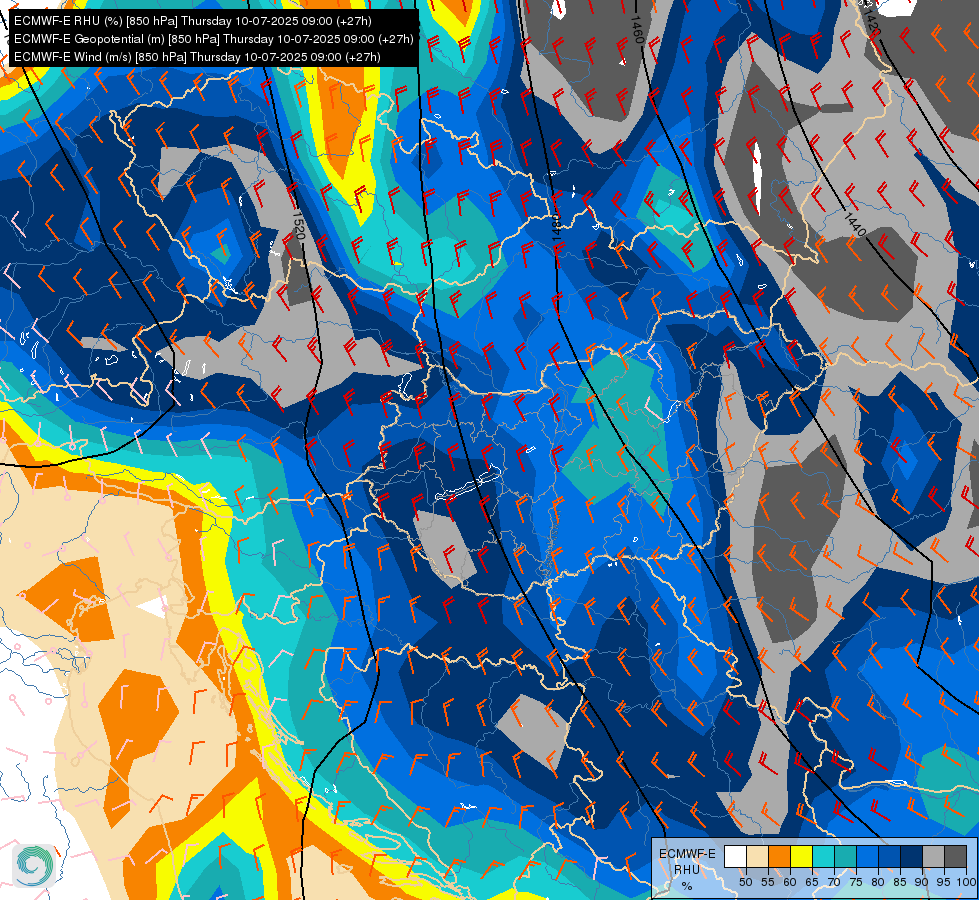Click the ECMWF-E Geopotential (m) title line
979x900 pixels.
pyautogui.click(x=214, y=39)
